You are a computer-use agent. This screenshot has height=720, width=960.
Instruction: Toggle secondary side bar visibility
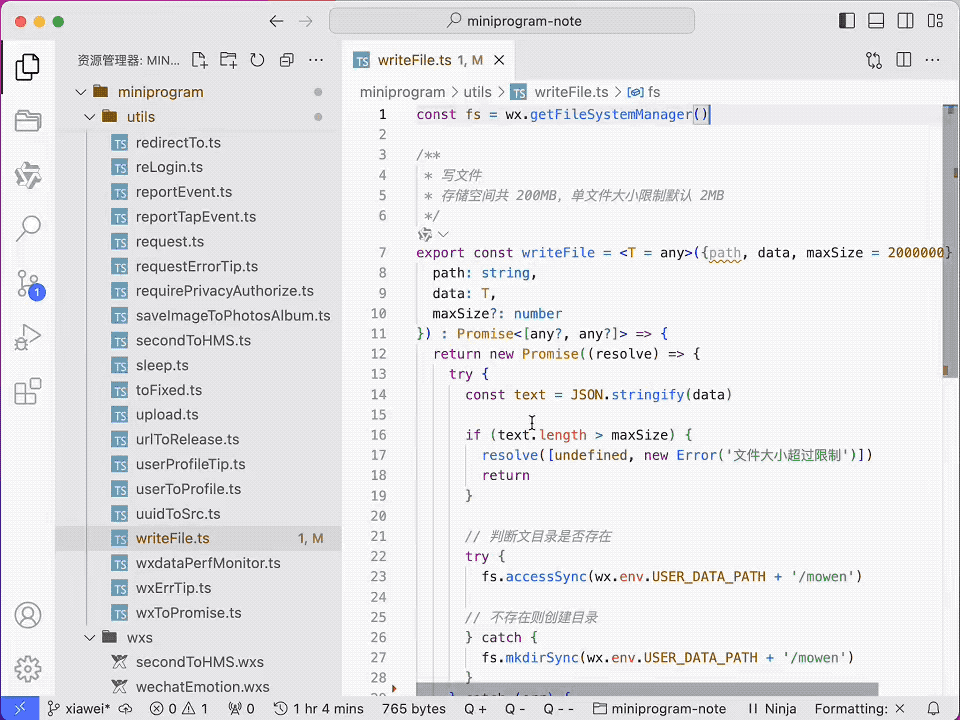[x=906, y=21]
